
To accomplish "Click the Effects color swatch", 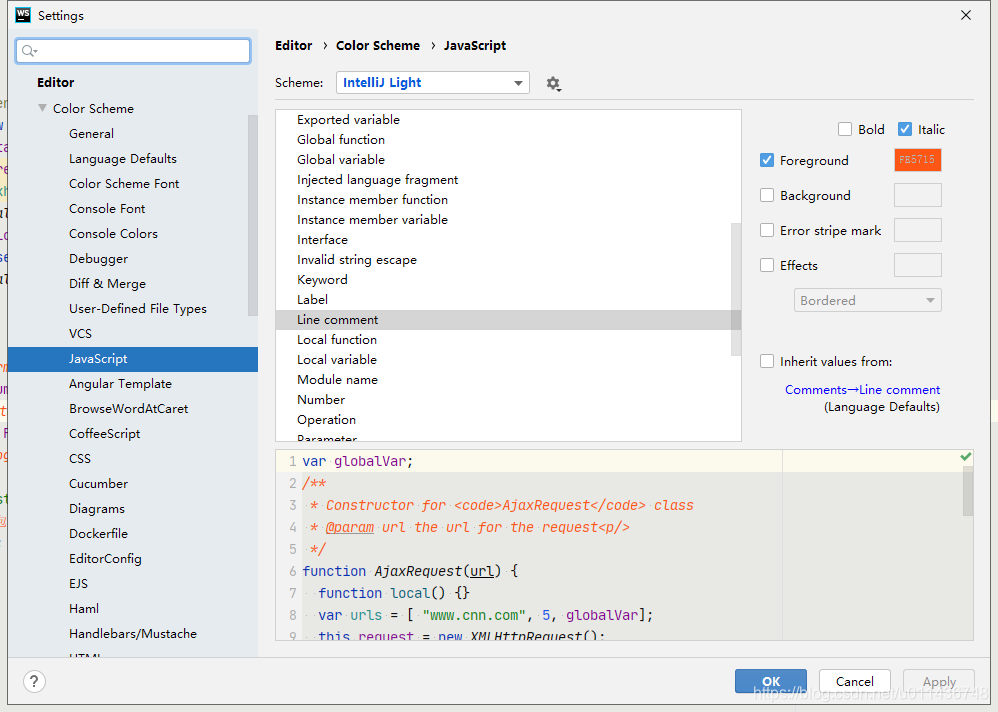I will click(x=917, y=265).
